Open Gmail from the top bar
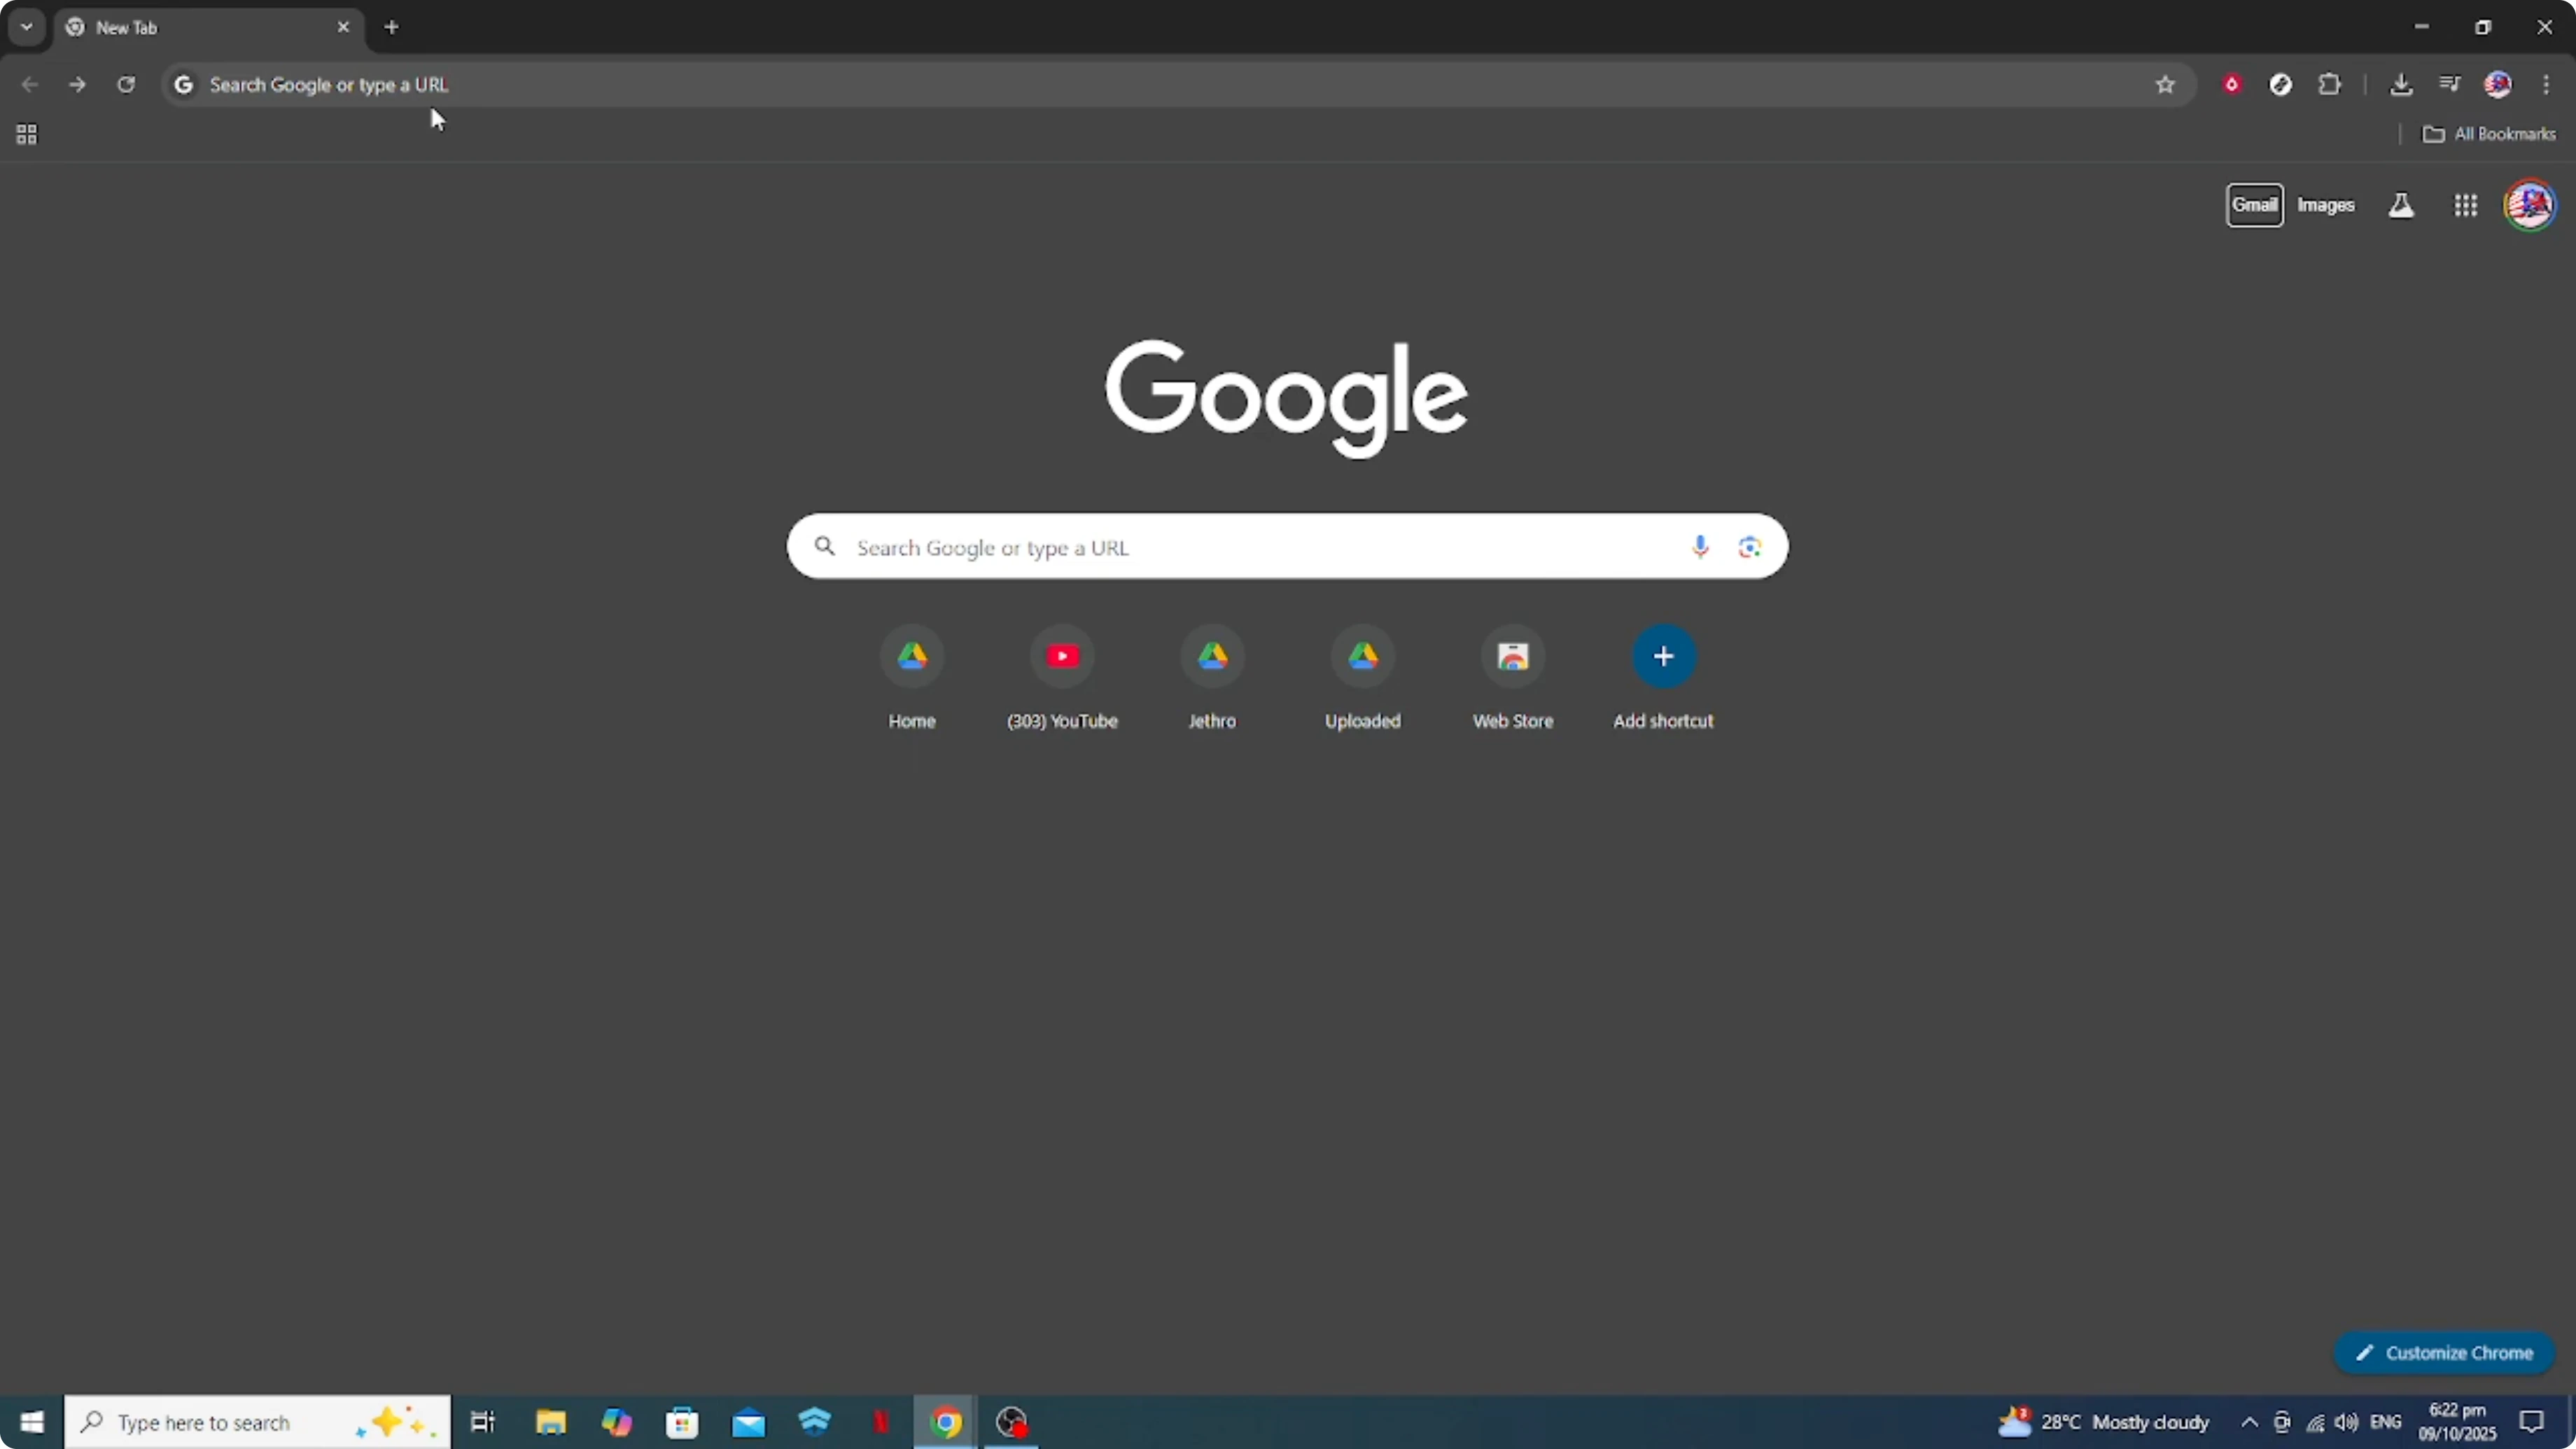 [x=2256, y=204]
